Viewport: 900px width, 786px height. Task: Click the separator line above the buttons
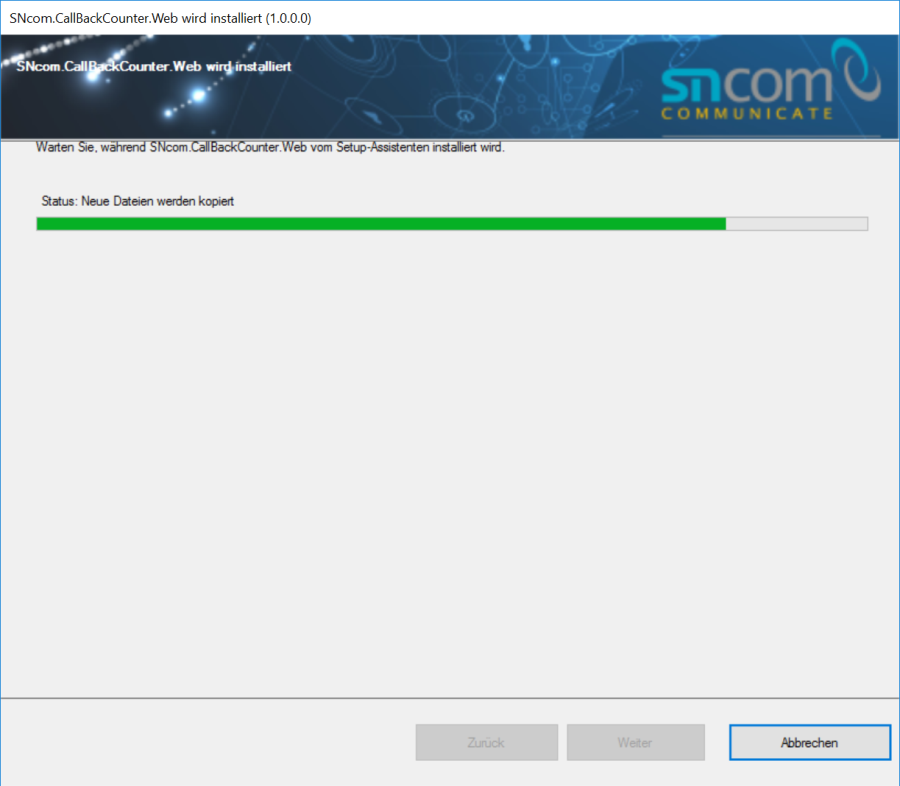tap(450, 698)
